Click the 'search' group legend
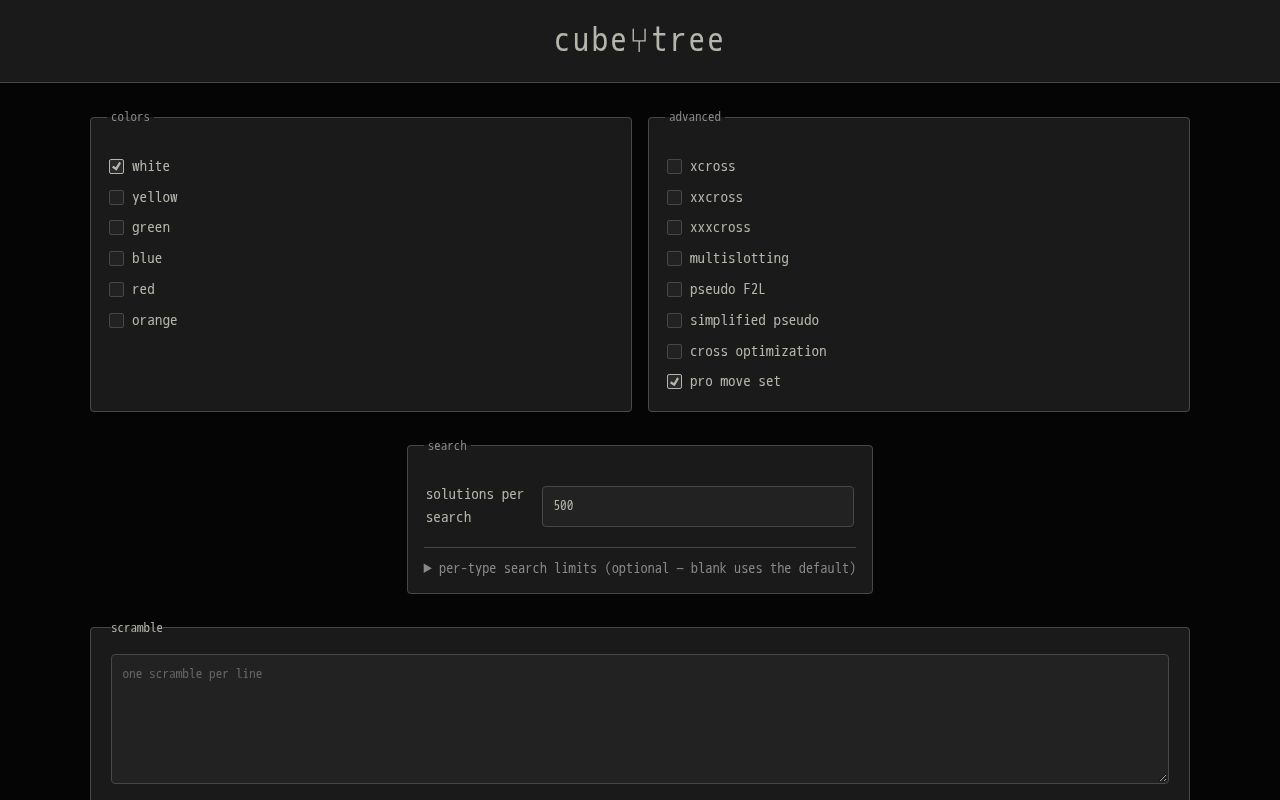Screen dimensions: 1280x800 (447, 446)
